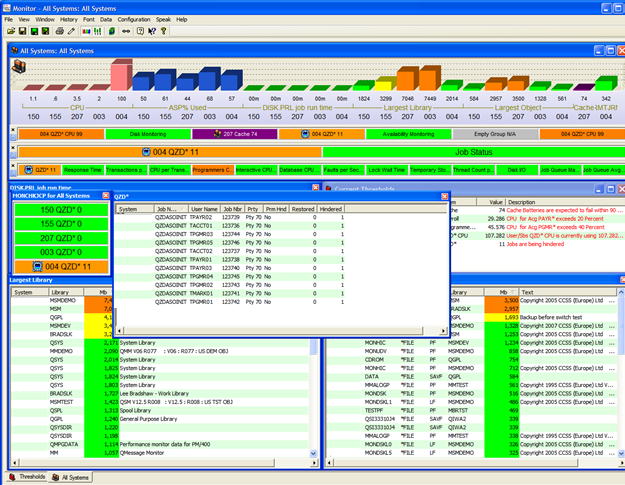Open the Speak menu
Screen dimensions: 625x485
(x=163, y=19)
